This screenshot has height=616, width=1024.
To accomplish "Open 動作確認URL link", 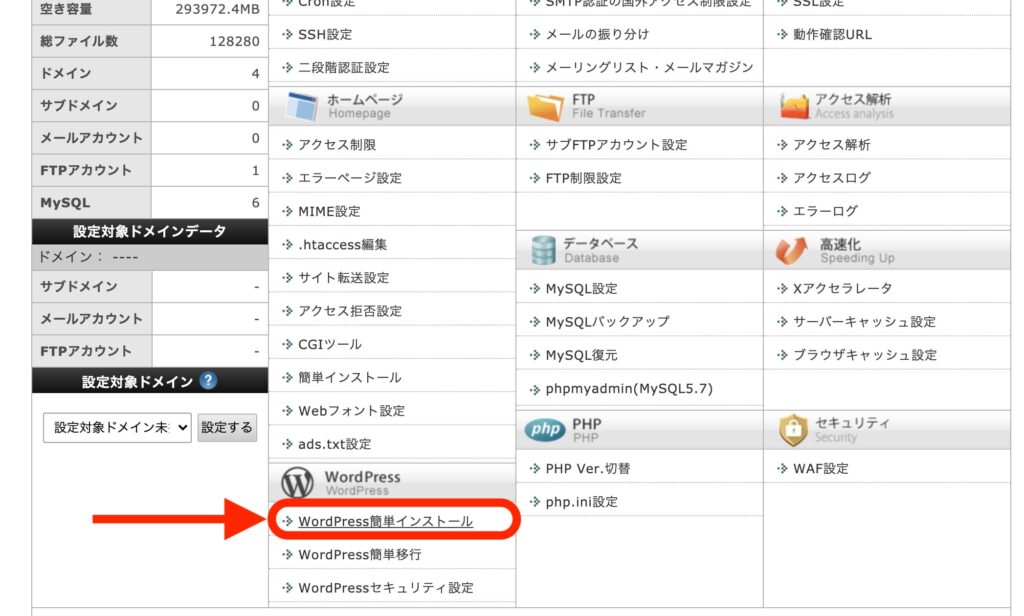I will 833,35.
